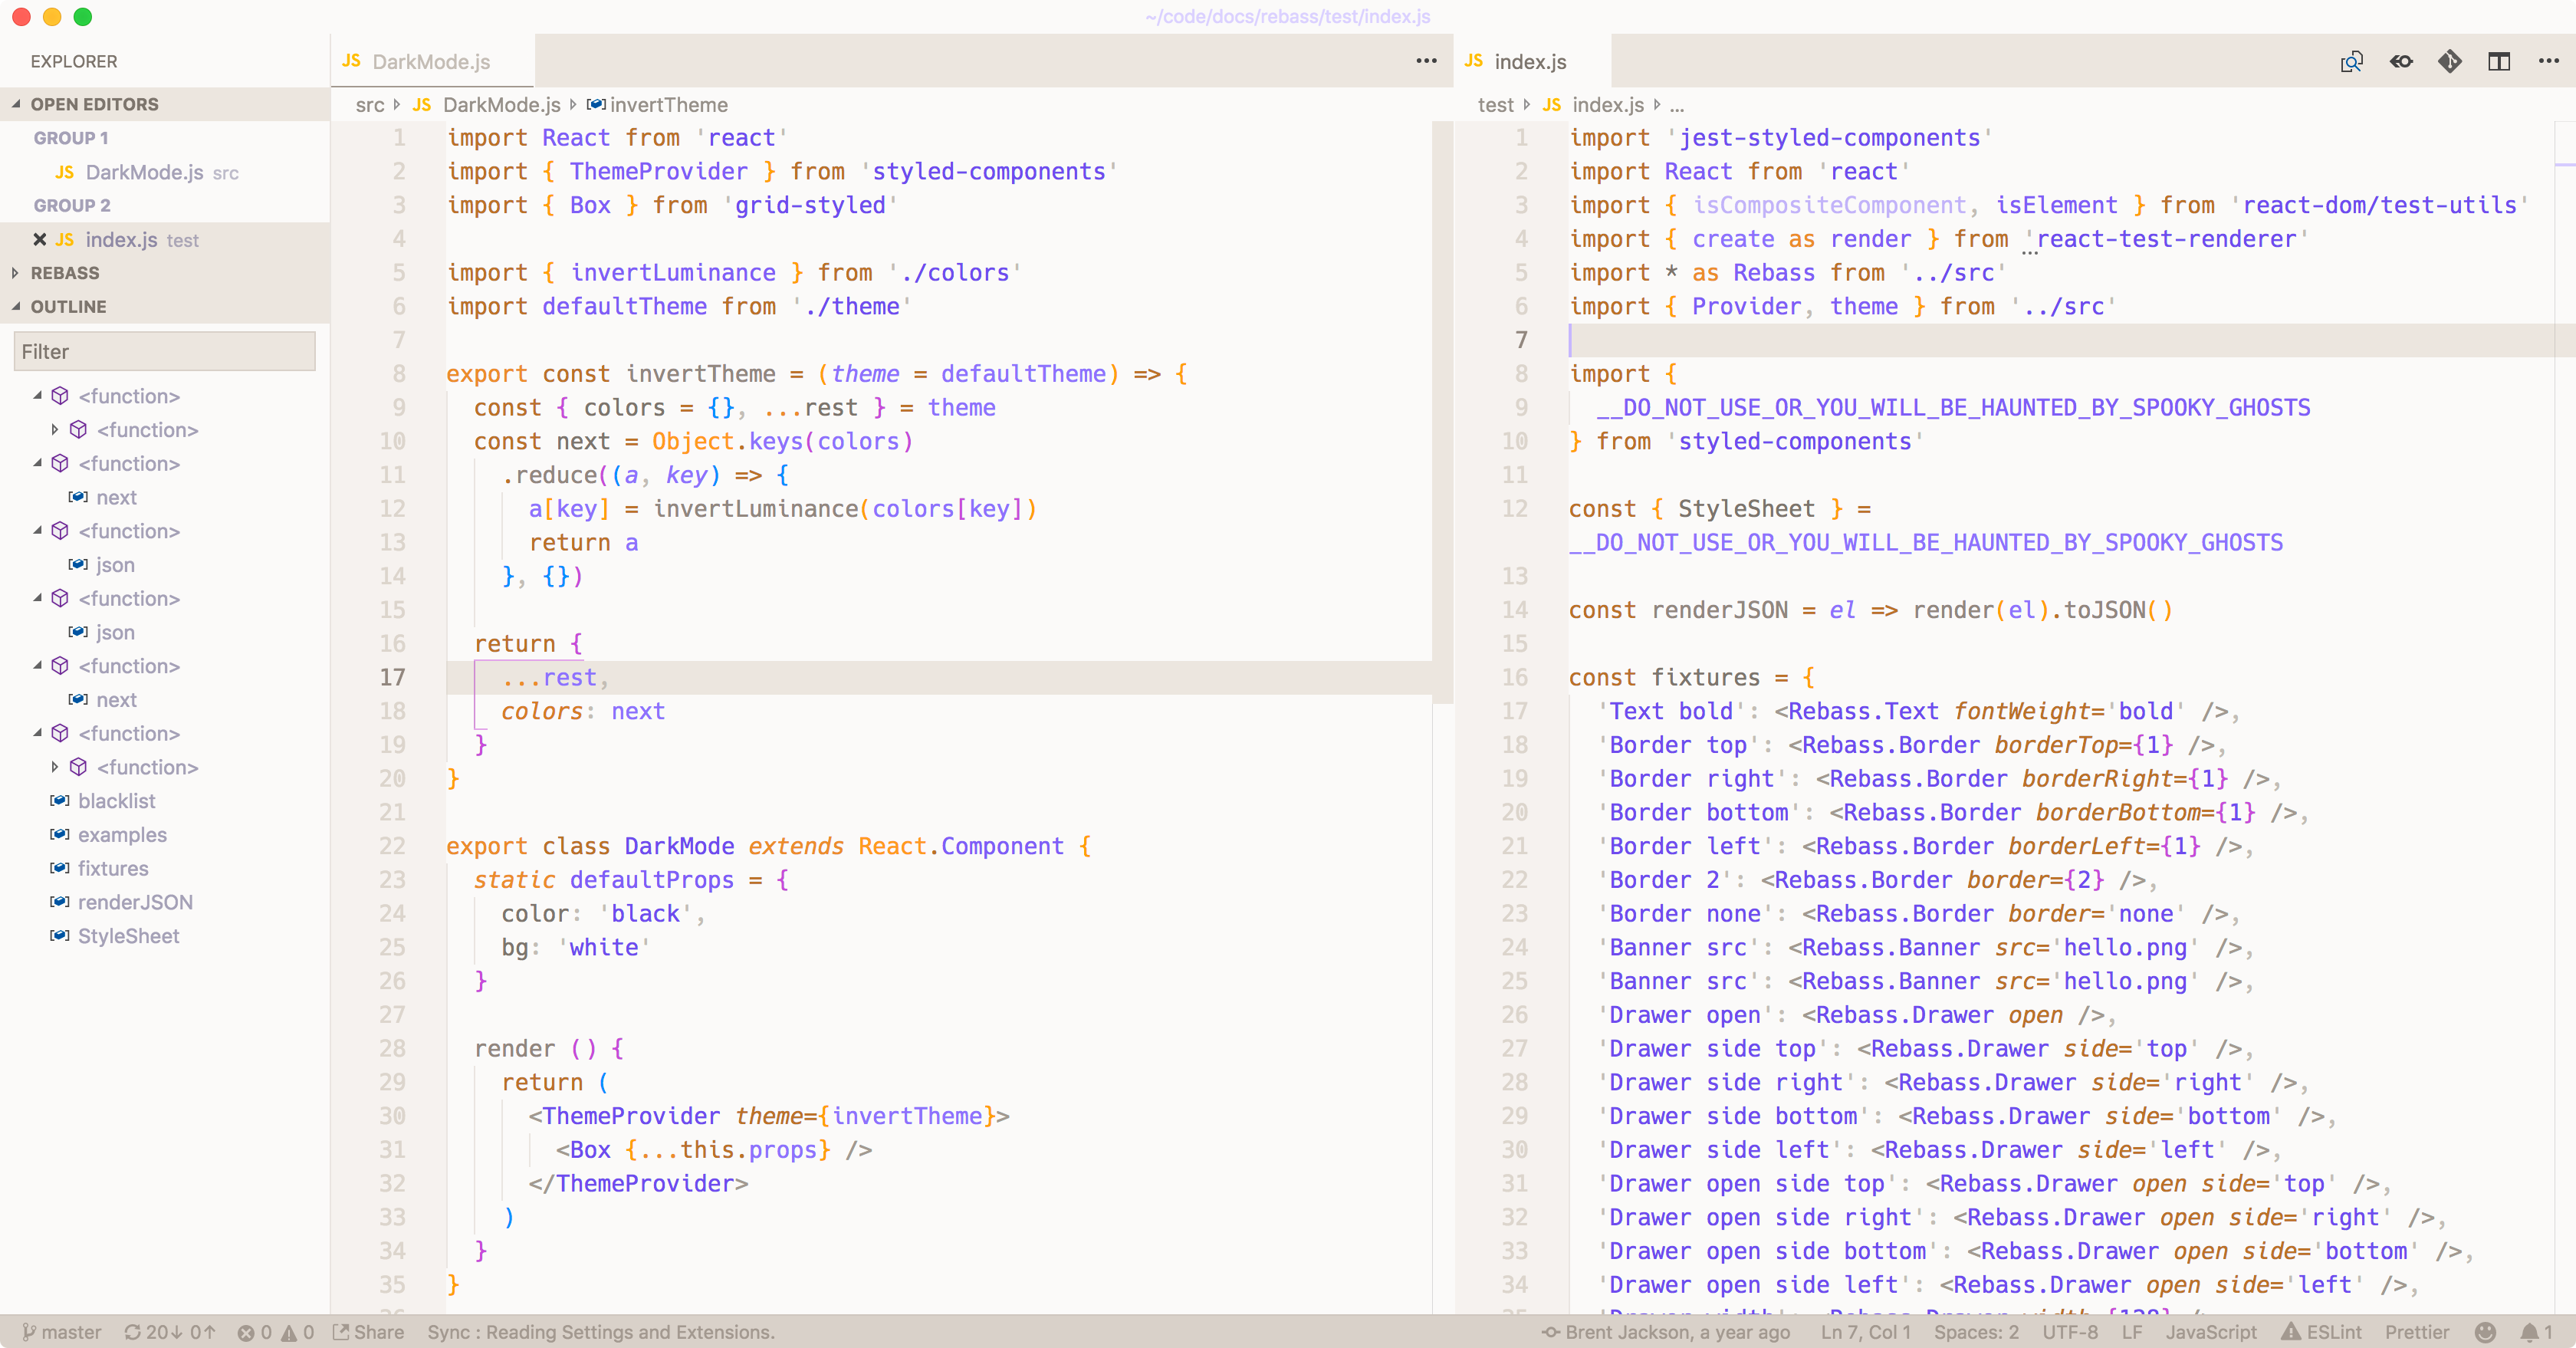This screenshot has width=2576, height=1348.
Task: Click the EXPLORER panel title
Action: click(74, 62)
